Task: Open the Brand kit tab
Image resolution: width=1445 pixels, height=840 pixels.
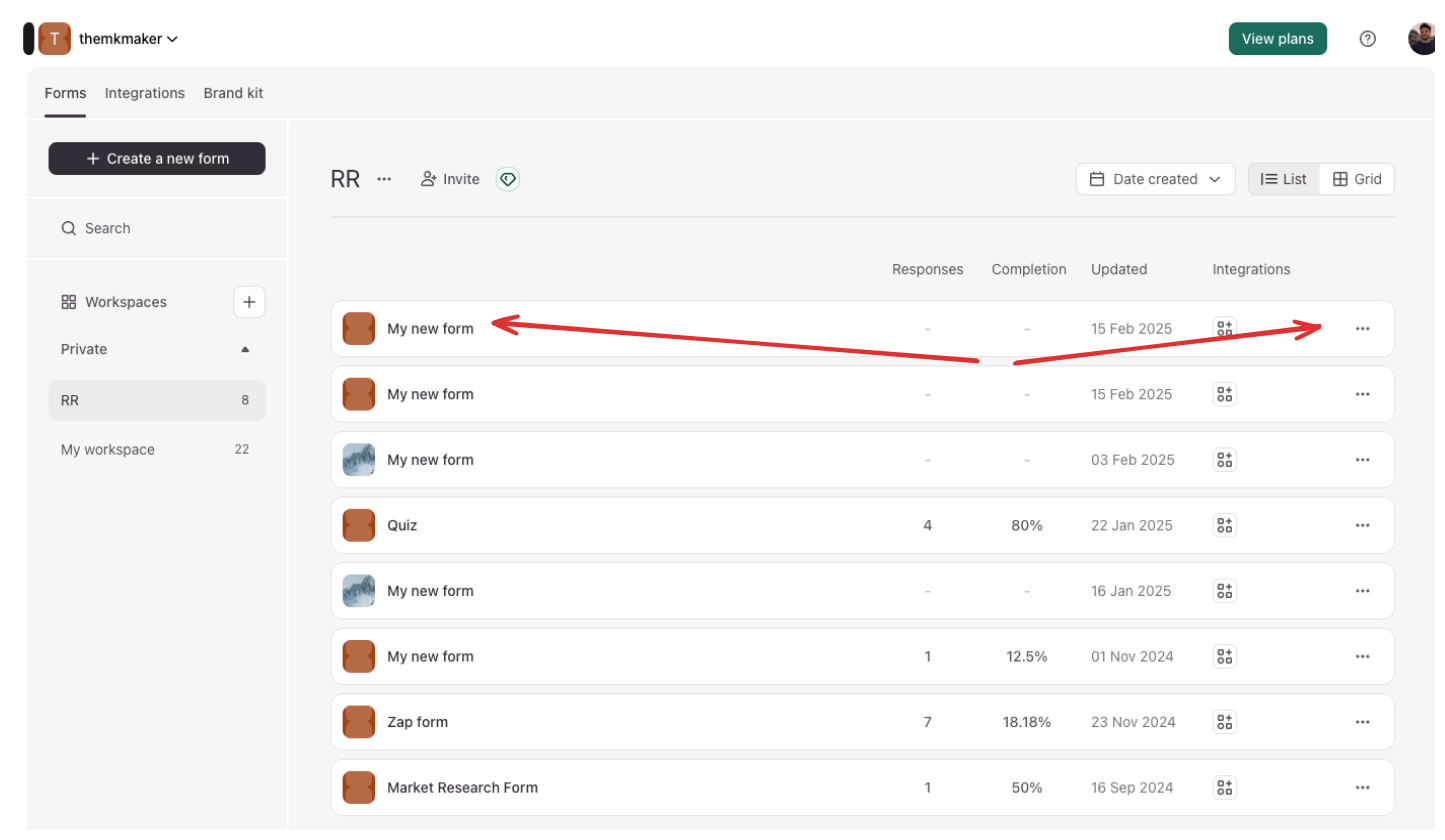Action: click(233, 93)
